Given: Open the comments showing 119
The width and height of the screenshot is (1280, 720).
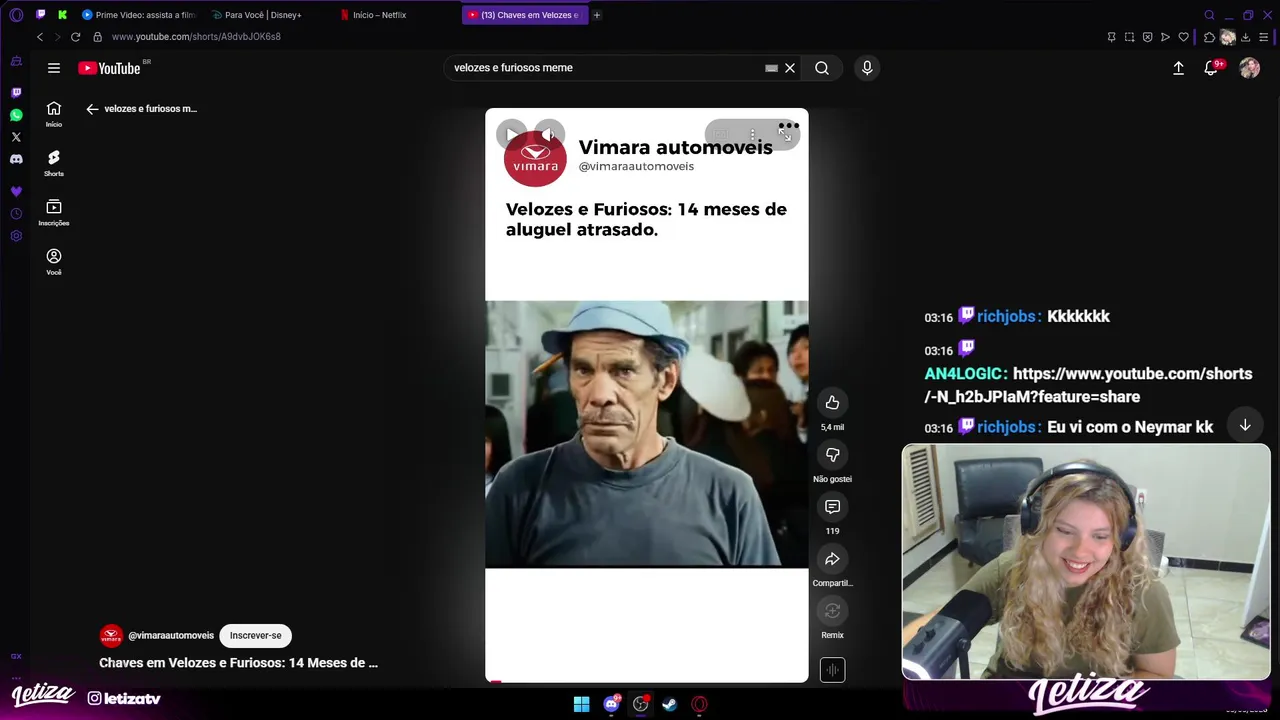Looking at the screenshot, I should [832, 506].
